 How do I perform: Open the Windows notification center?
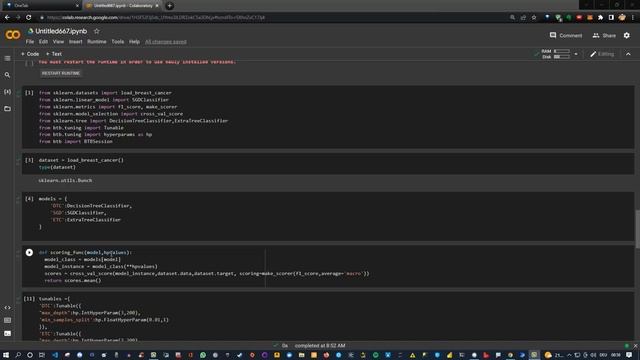point(629,355)
